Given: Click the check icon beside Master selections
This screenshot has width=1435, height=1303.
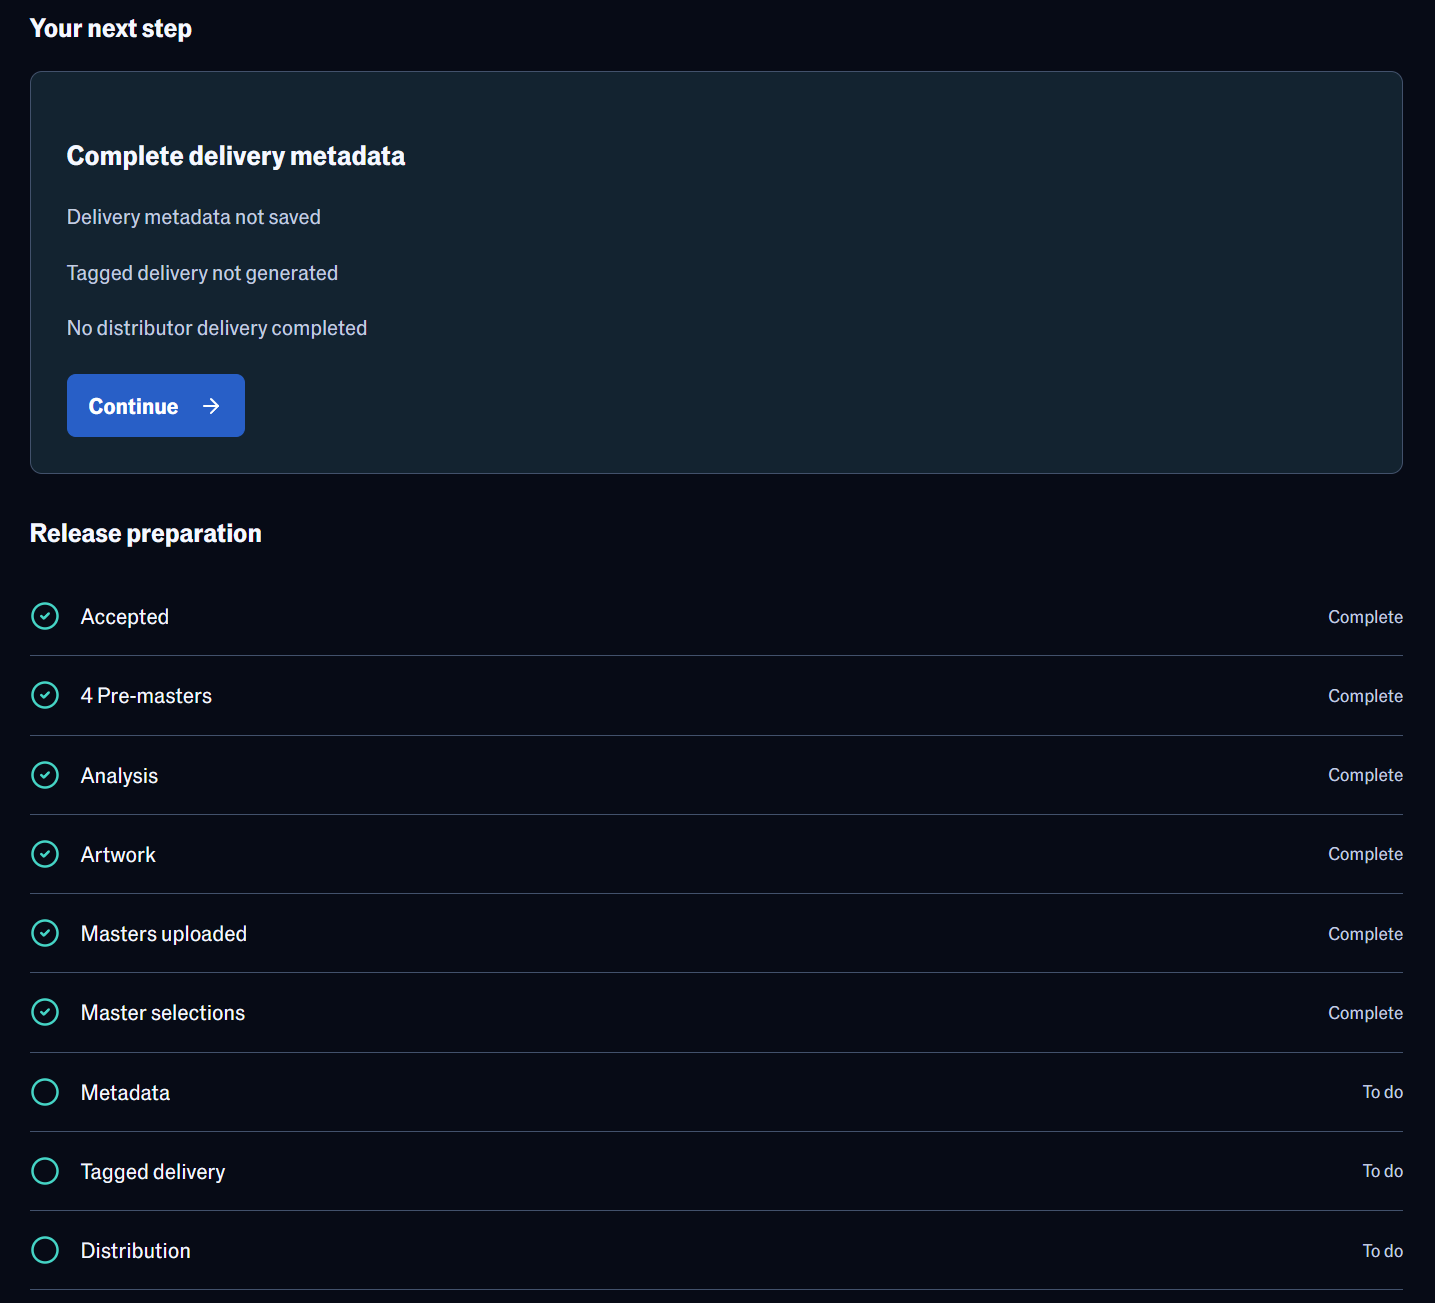Looking at the screenshot, I should click(45, 1012).
